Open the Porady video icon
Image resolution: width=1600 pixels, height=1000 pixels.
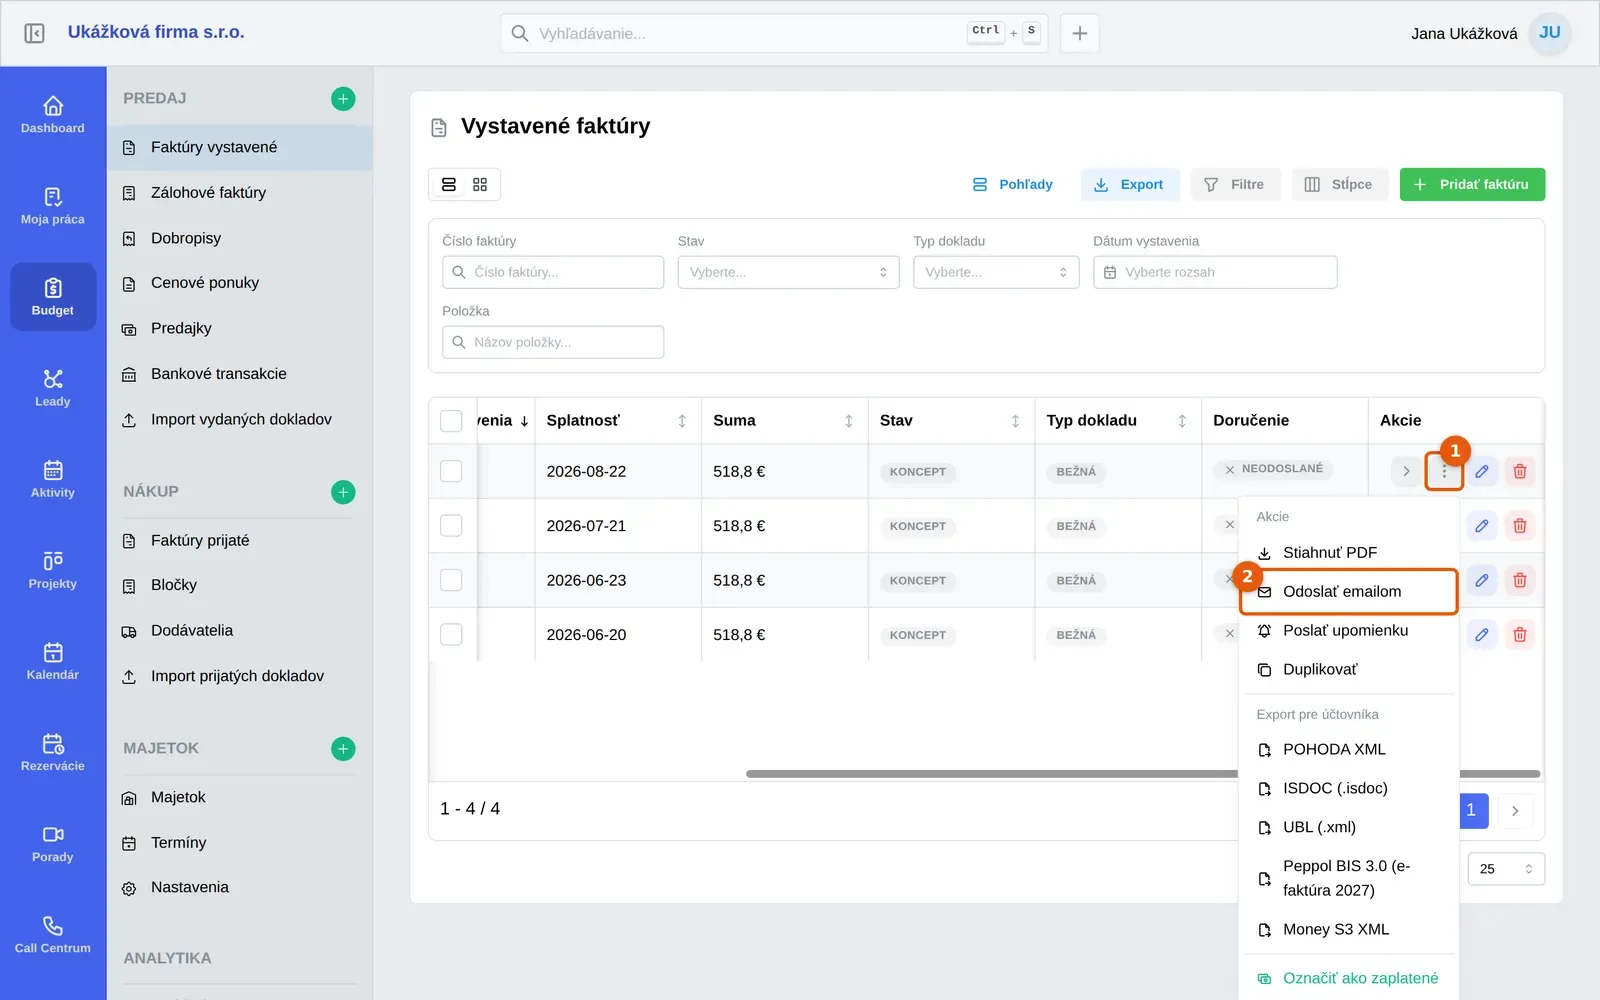53,835
